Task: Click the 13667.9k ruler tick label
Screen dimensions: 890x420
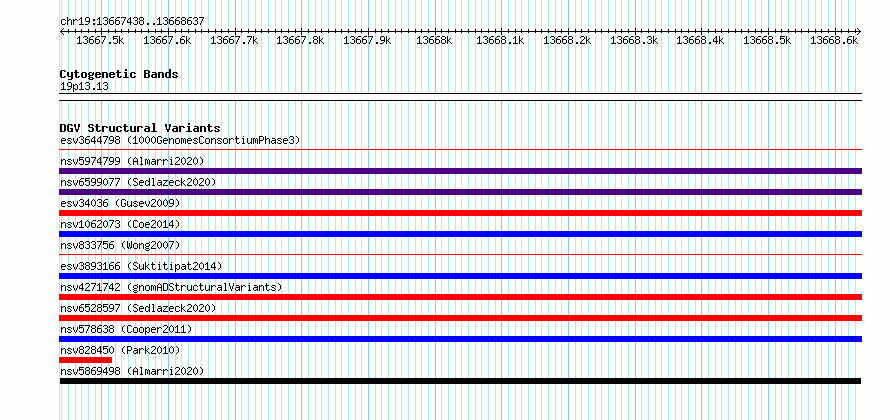Action: [x=367, y=40]
